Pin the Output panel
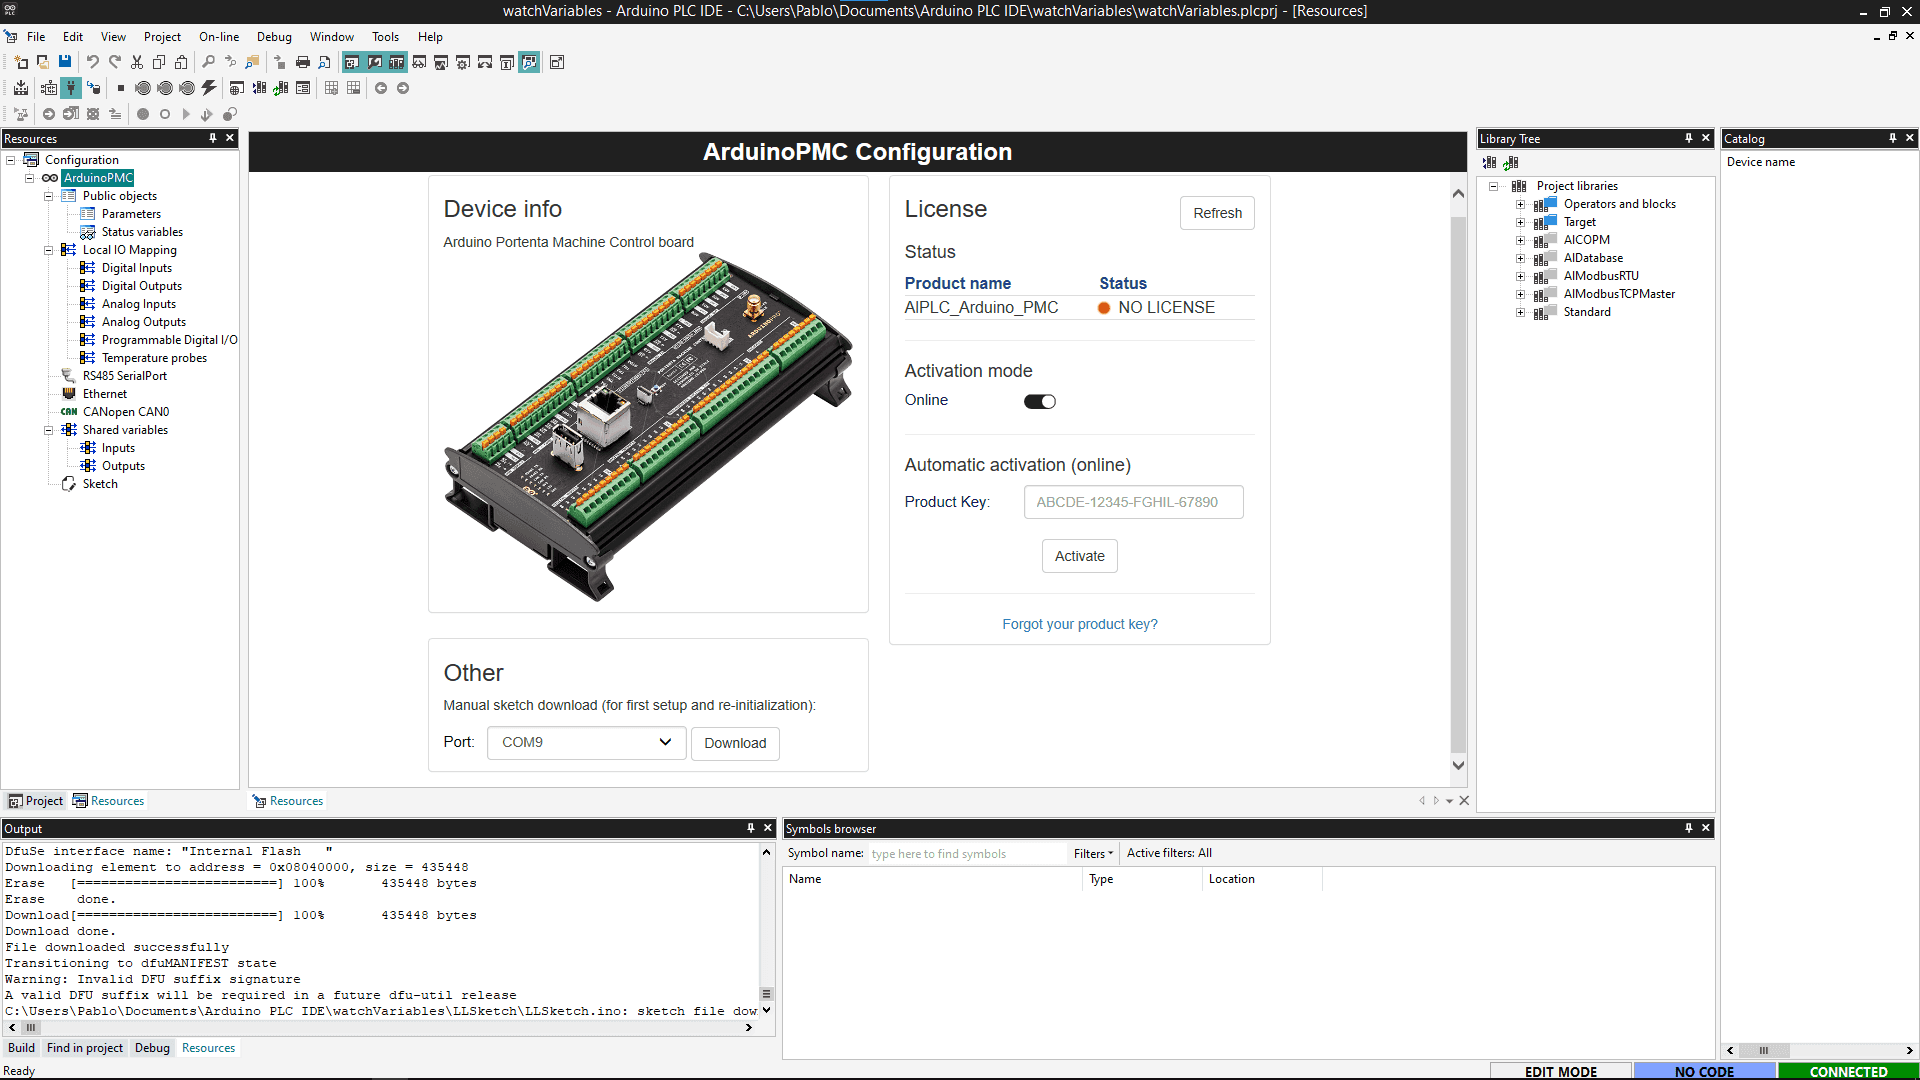Image resolution: width=1920 pixels, height=1080 pixels. (750, 828)
